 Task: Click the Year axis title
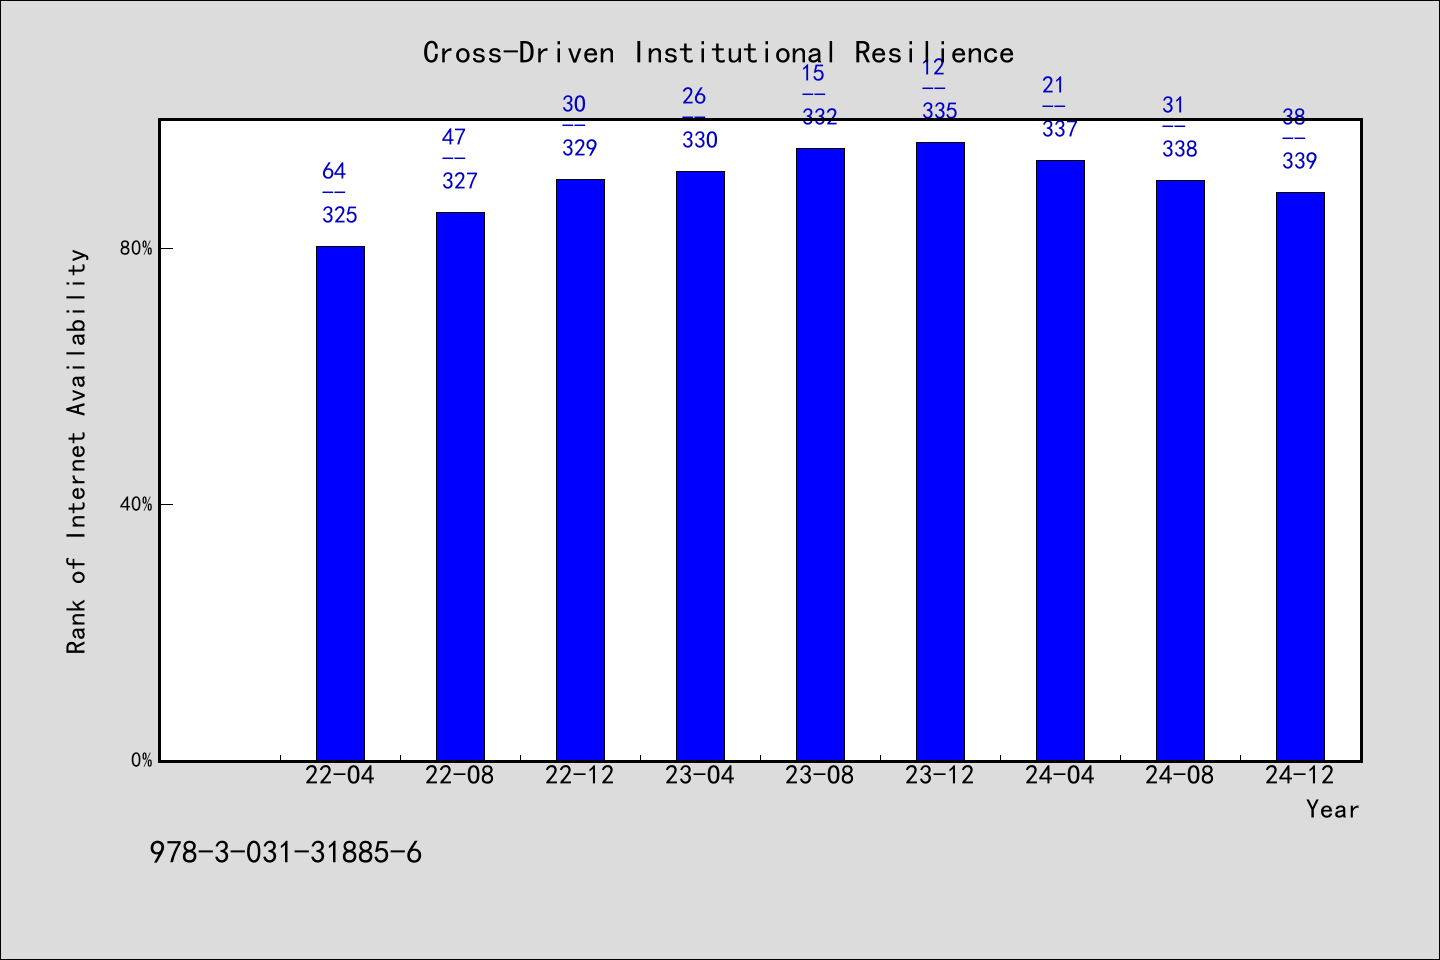tap(1333, 809)
